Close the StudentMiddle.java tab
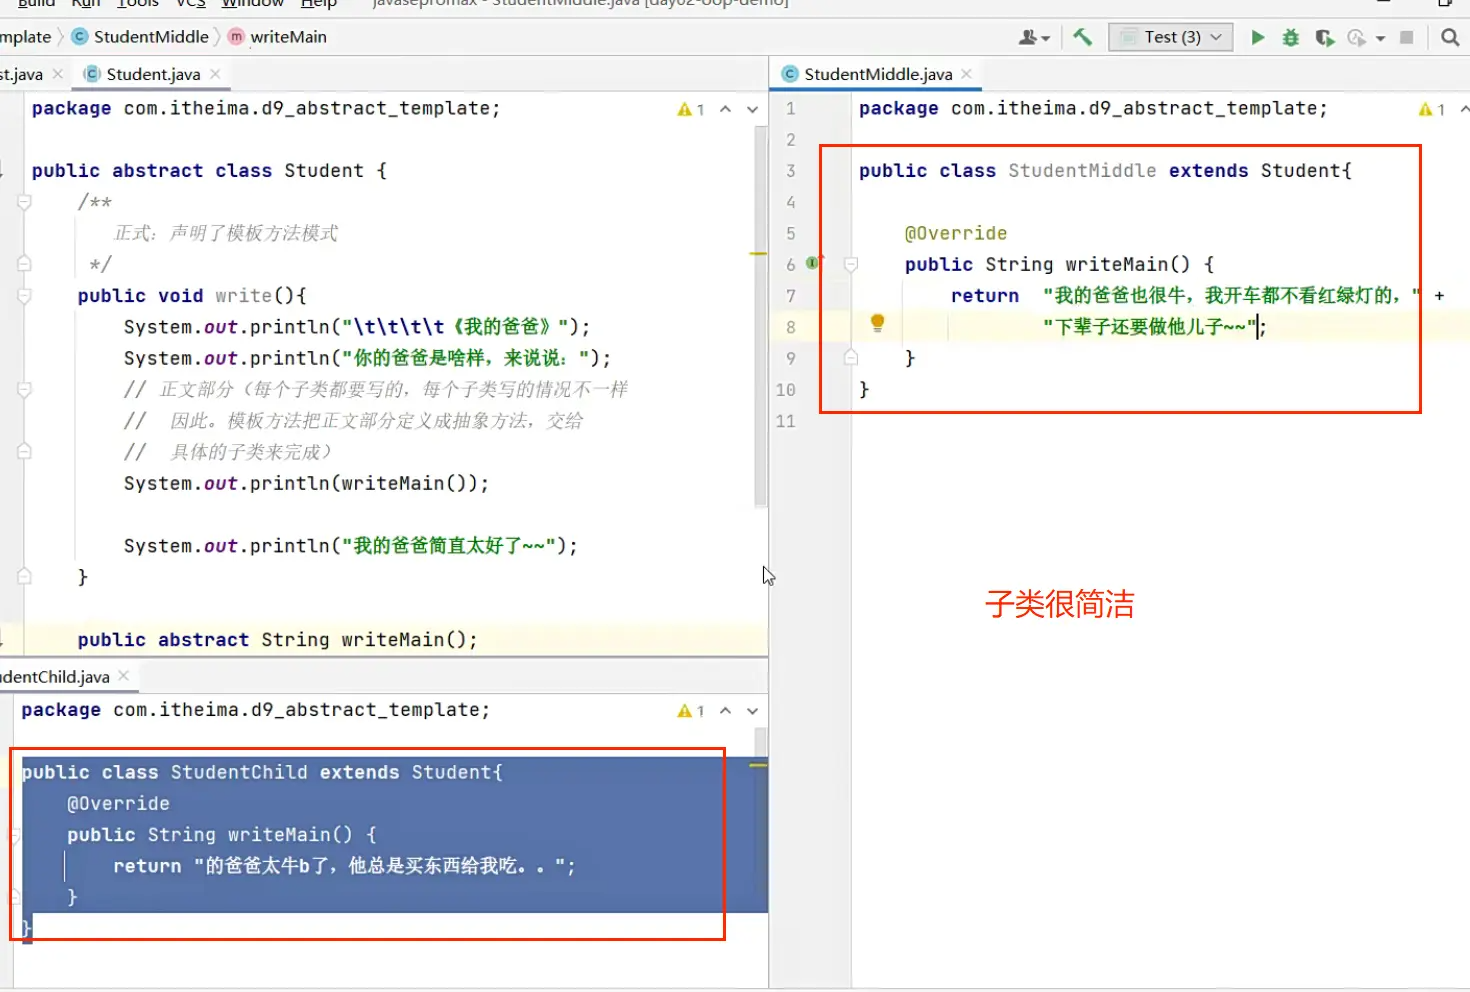 (x=966, y=74)
